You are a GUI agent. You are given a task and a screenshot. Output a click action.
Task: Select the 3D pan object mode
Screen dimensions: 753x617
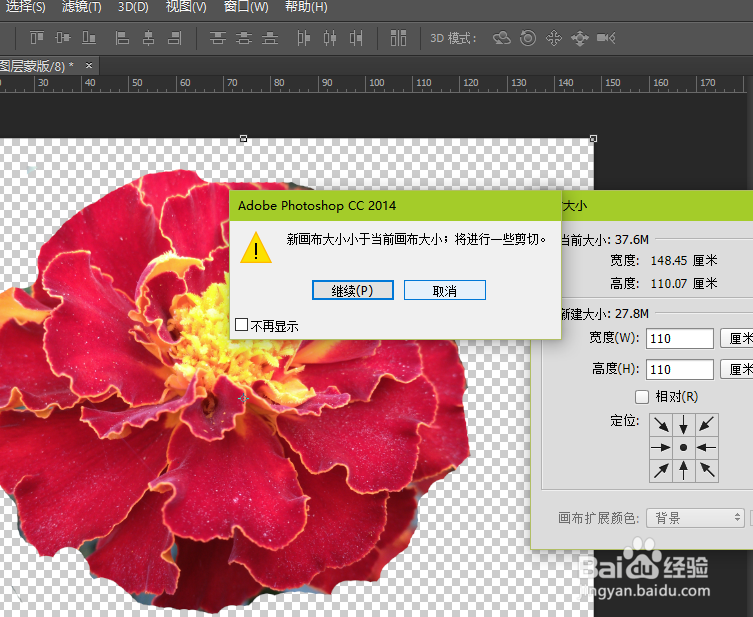point(554,37)
